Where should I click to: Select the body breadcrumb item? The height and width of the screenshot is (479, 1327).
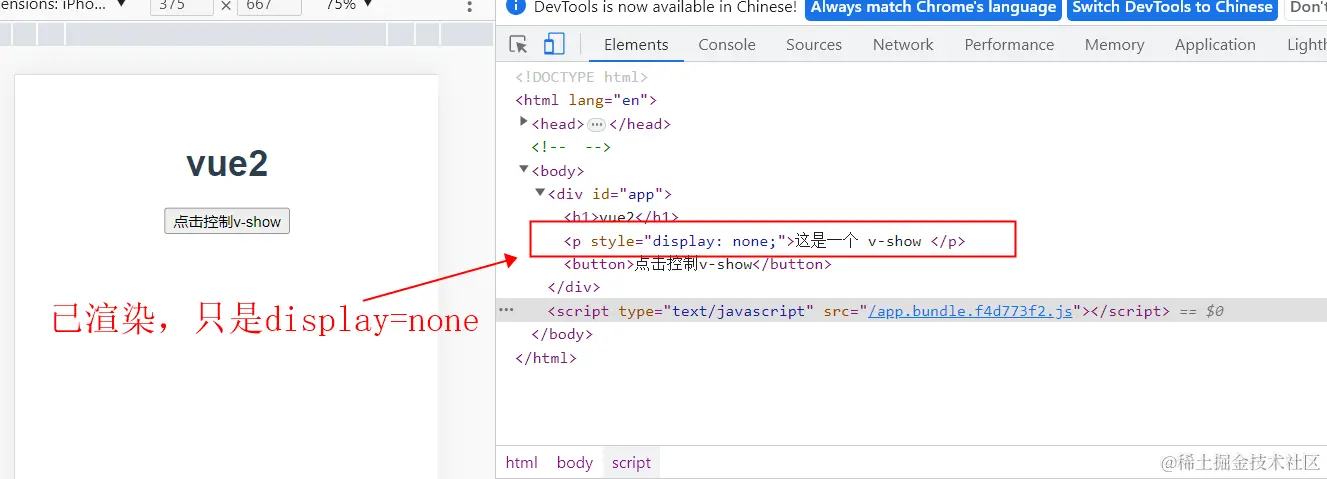point(575,462)
